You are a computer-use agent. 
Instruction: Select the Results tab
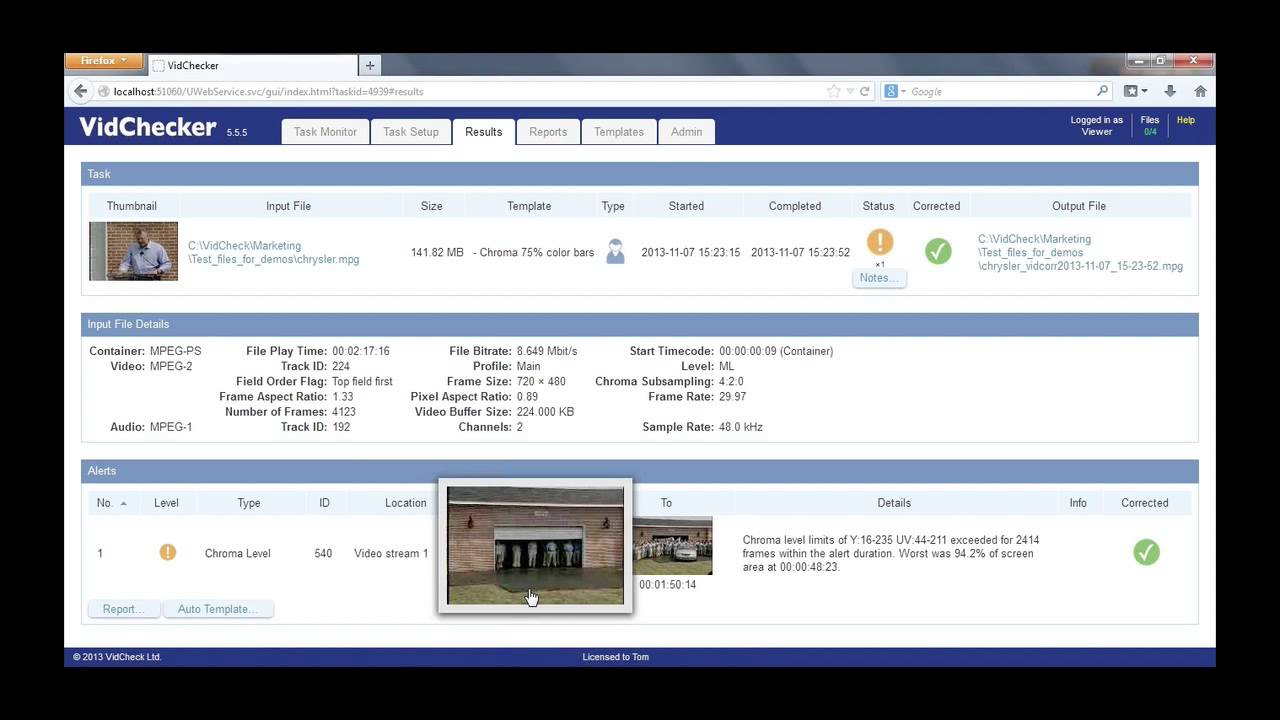pyautogui.click(x=484, y=132)
